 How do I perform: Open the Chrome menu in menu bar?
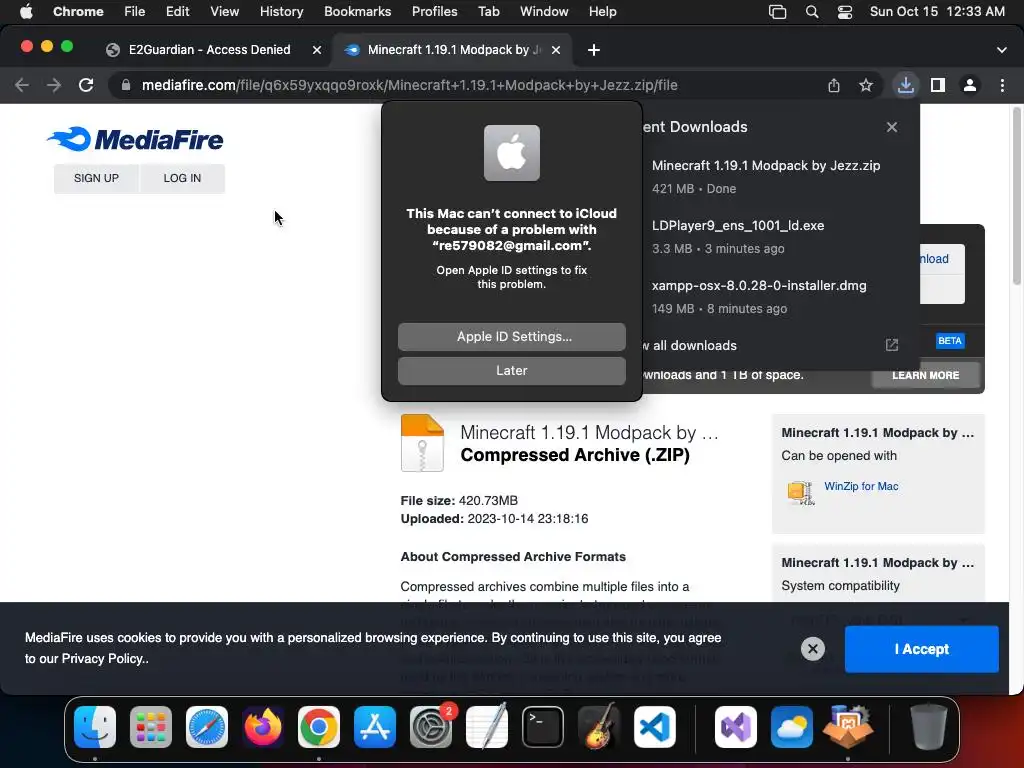pyautogui.click(x=78, y=12)
